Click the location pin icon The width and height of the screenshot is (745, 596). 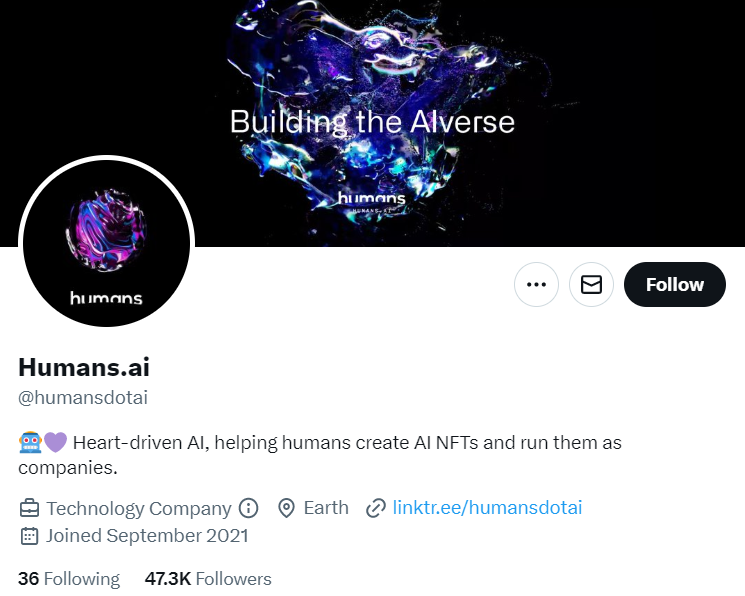(286, 508)
